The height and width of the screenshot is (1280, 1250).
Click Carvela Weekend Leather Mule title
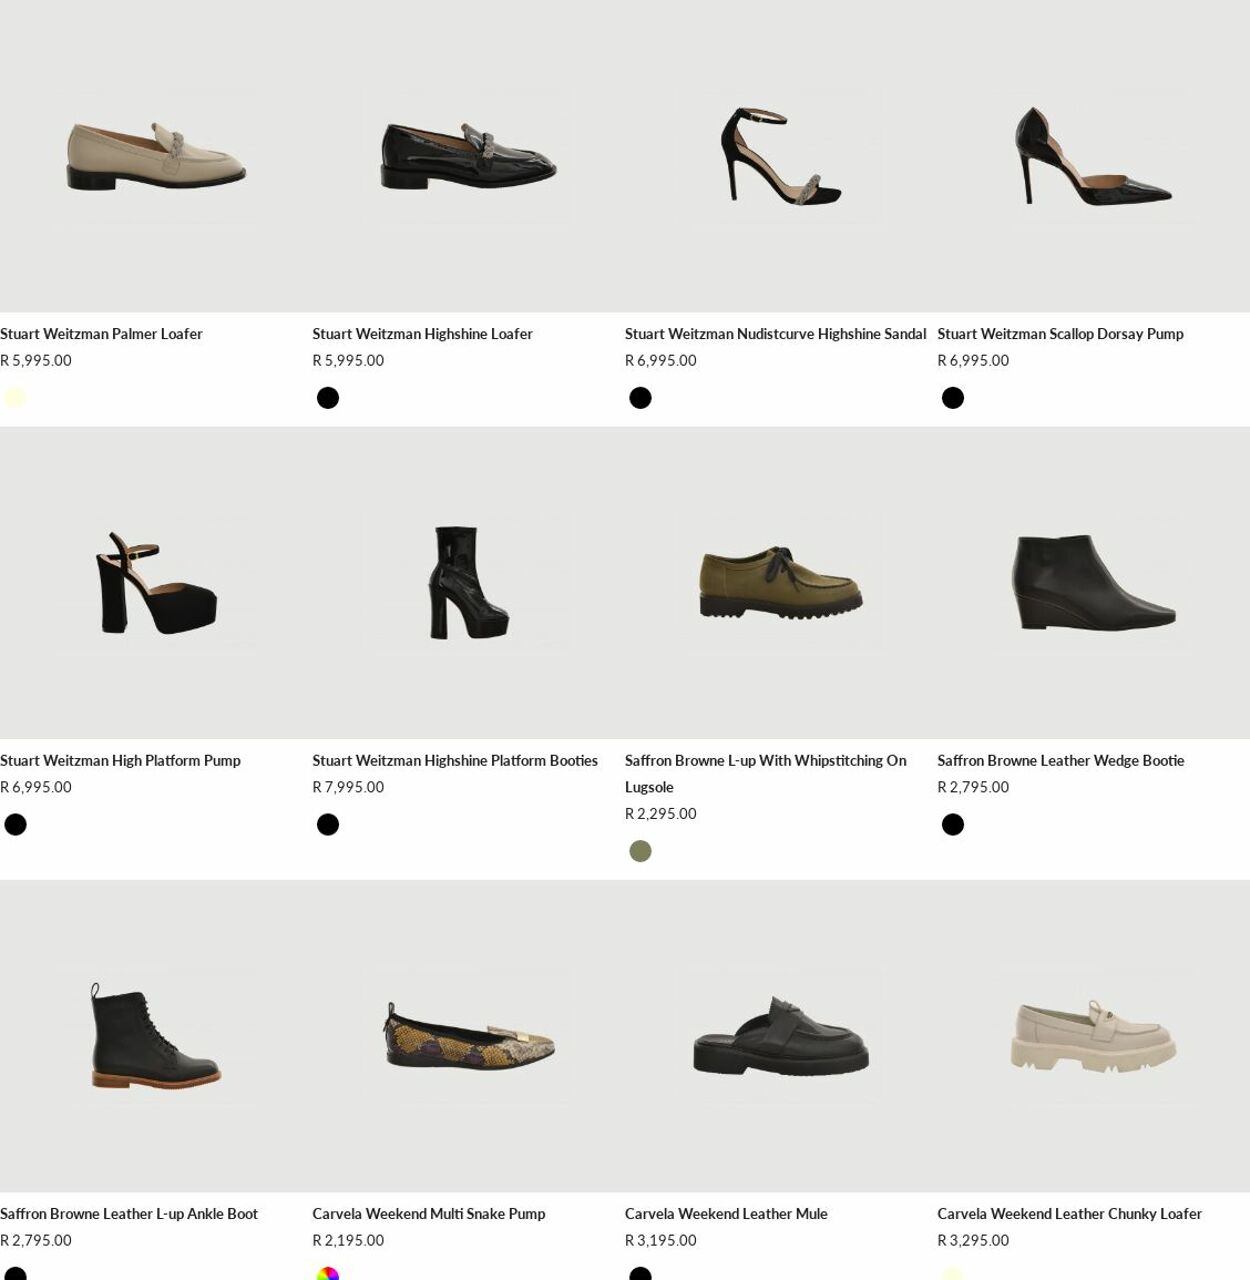pos(726,1214)
